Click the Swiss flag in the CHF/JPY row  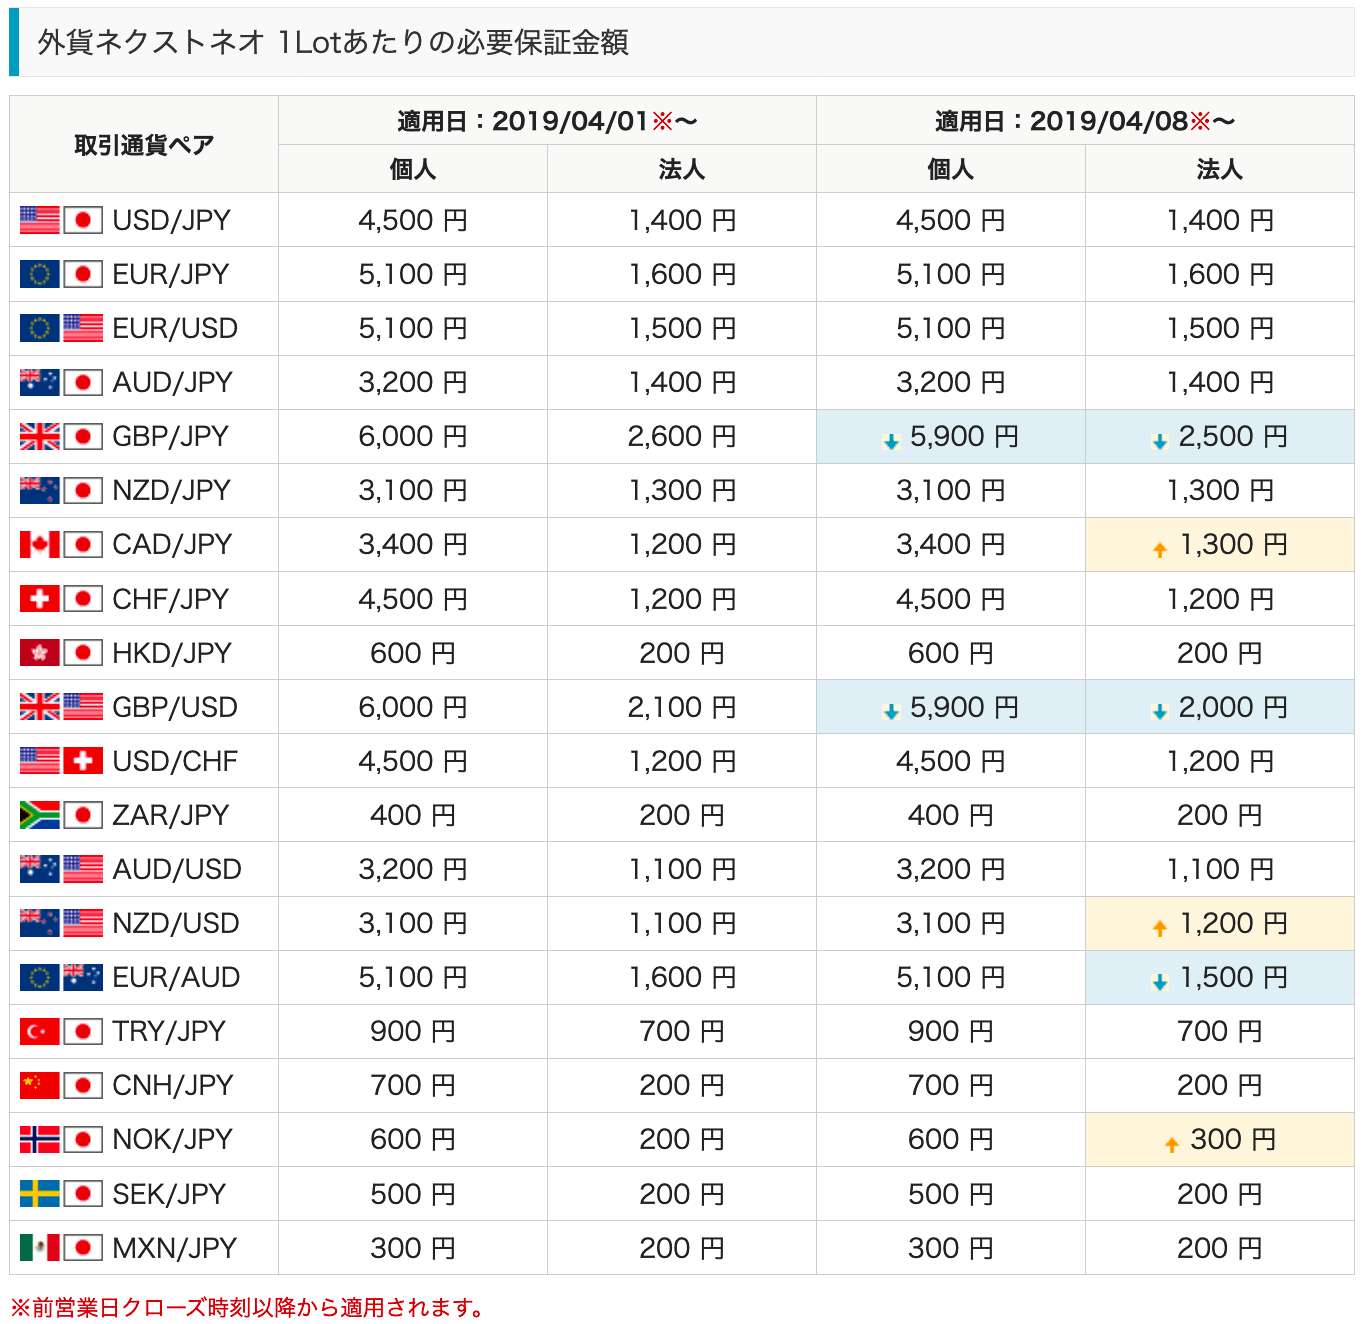coord(40,599)
